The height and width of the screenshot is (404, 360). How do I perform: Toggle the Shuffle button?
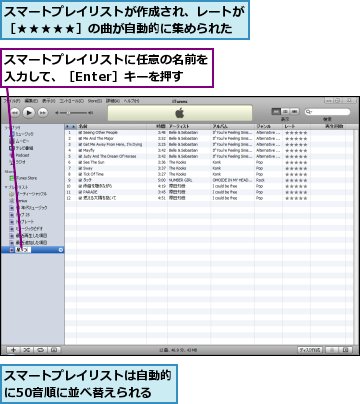tap(27, 350)
